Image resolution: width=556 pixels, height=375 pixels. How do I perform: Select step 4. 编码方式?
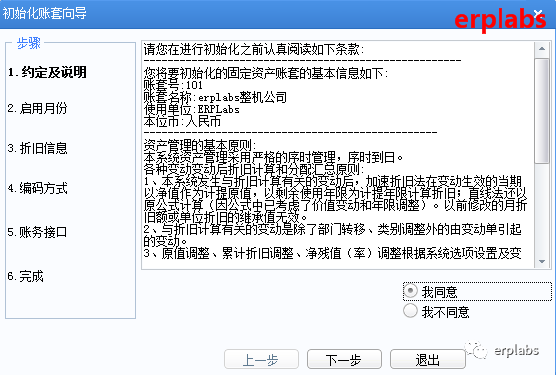pyautogui.click(x=37, y=188)
